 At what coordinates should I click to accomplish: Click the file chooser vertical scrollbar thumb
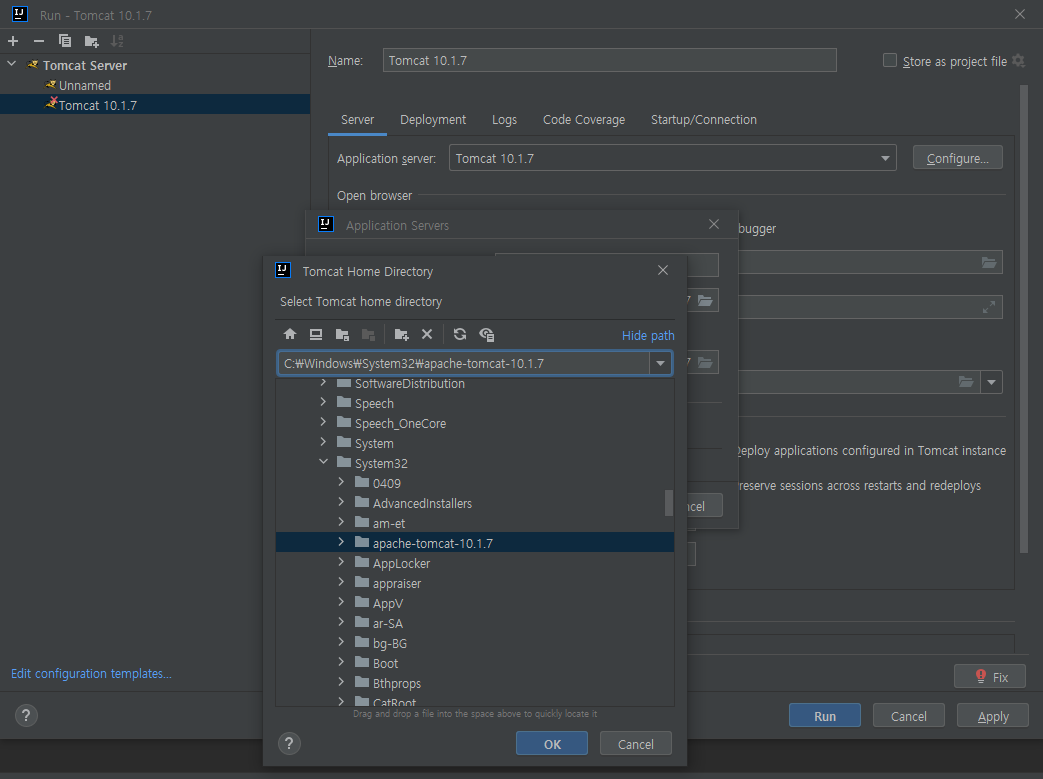(669, 503)
